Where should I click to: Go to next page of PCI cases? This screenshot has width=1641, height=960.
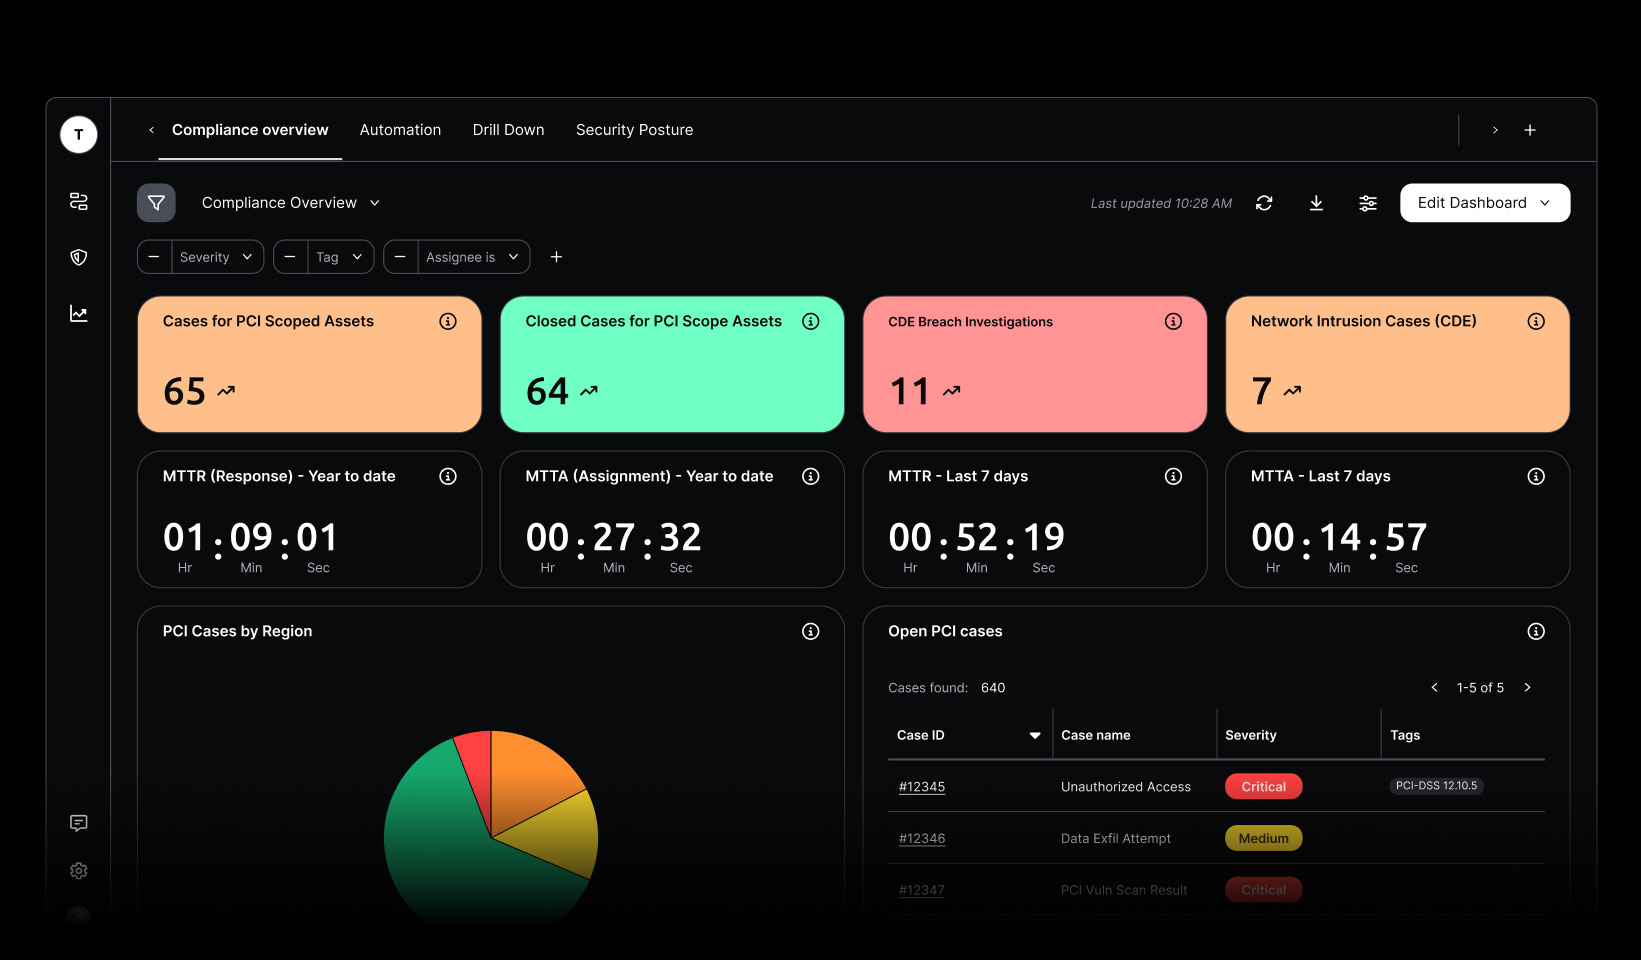(1527, 687)
